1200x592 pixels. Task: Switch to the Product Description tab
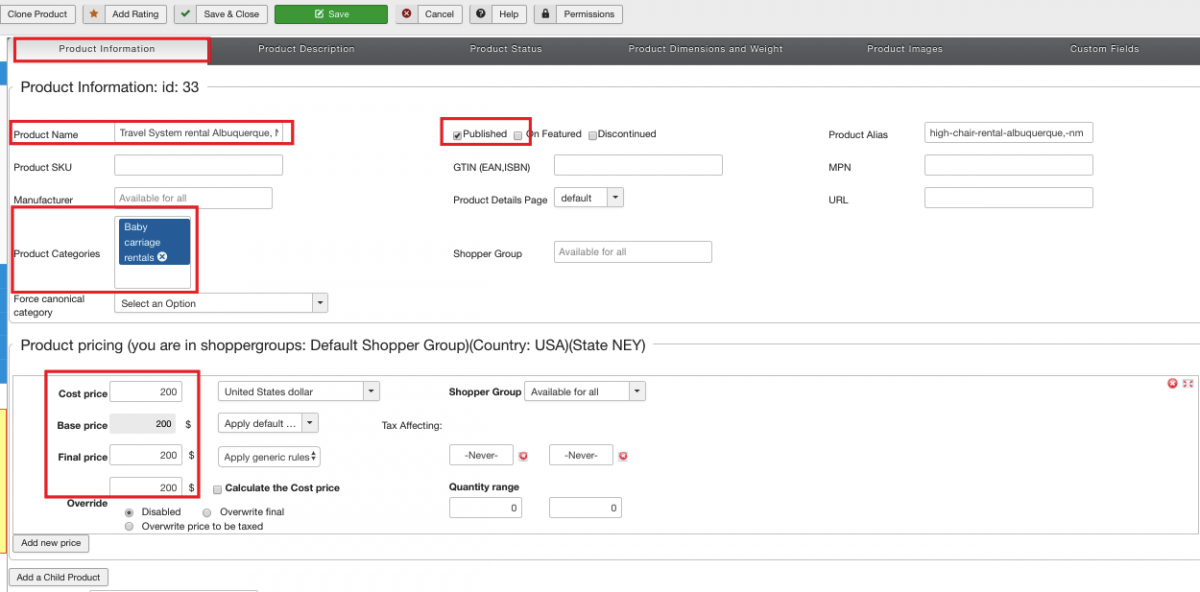306,49
